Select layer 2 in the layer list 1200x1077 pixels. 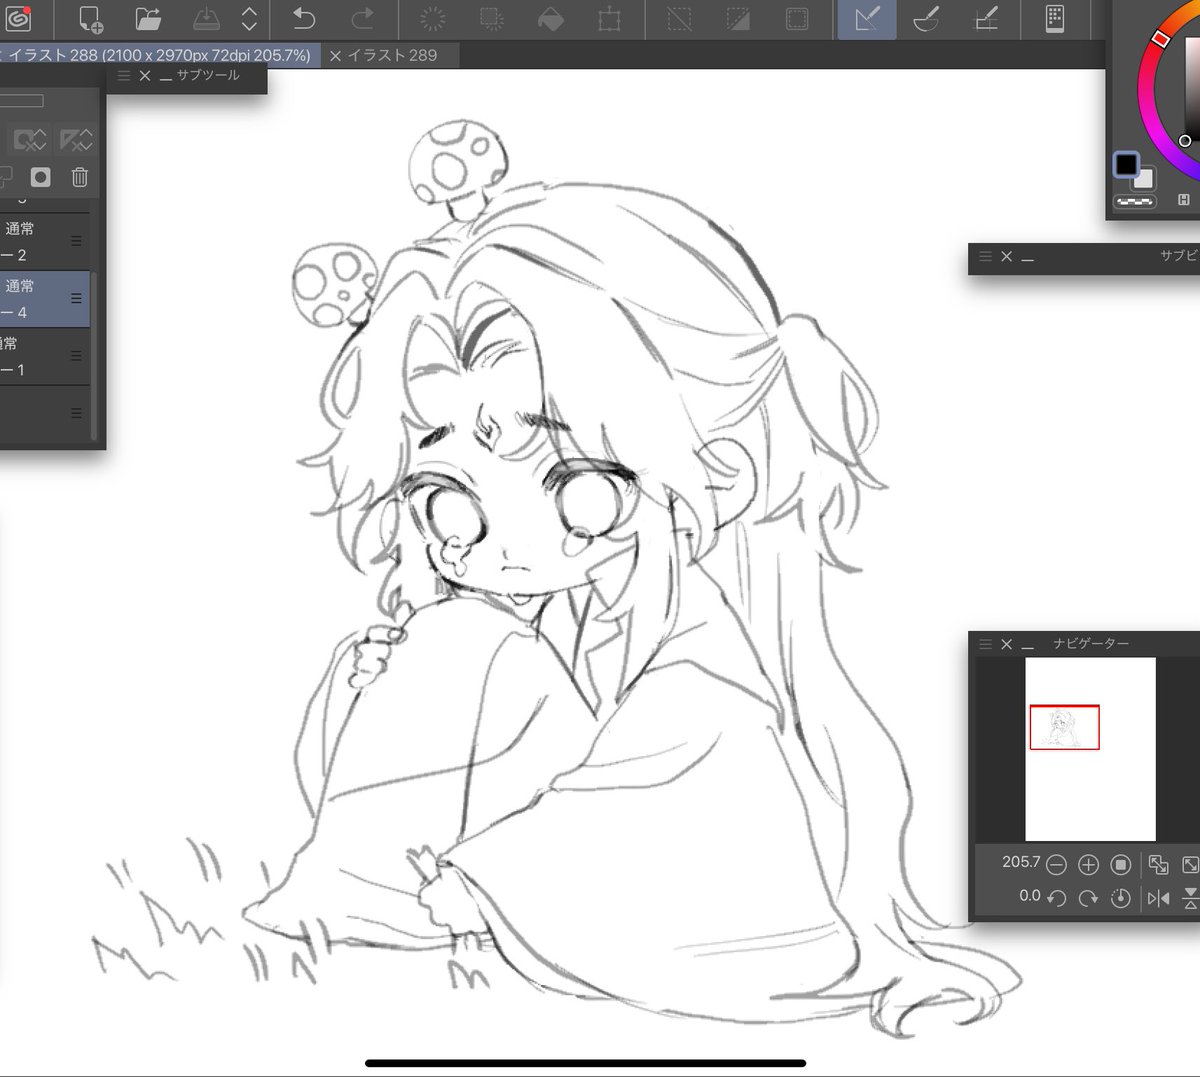(45, 242)
